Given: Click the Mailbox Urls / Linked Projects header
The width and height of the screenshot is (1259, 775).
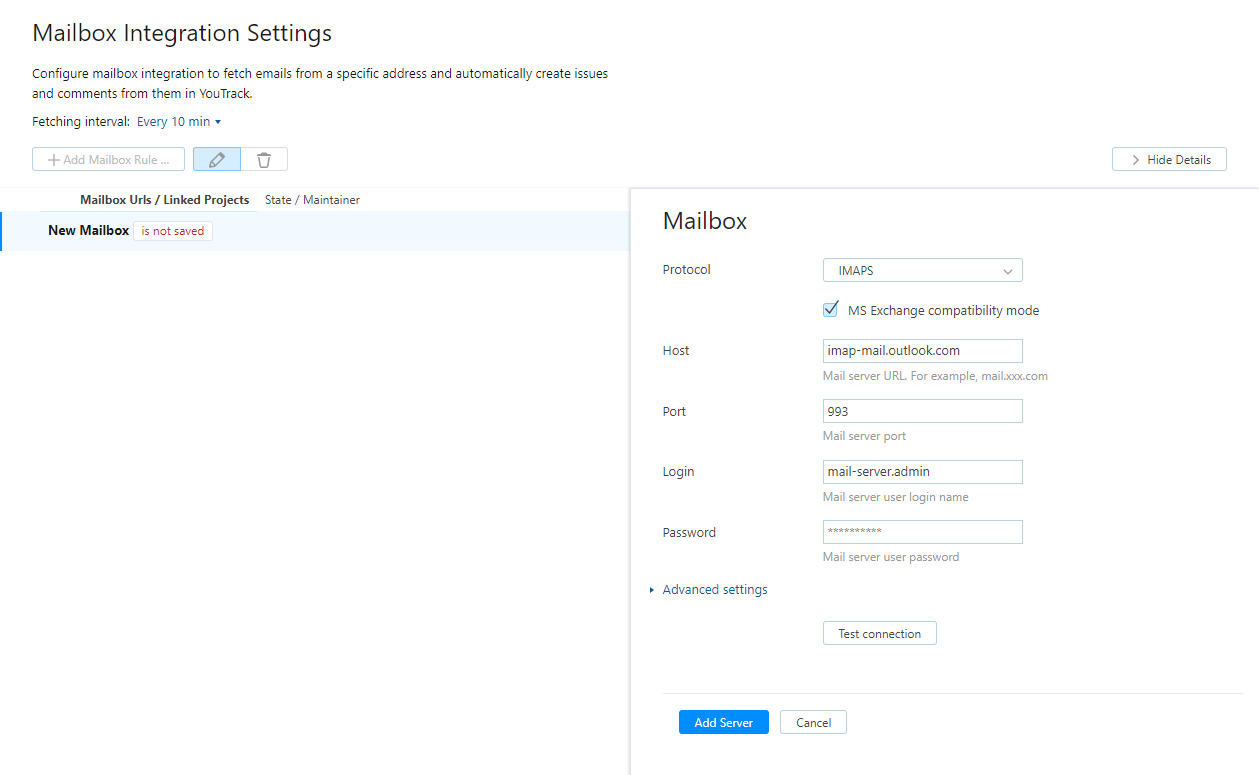Looking at the screenshot, I should click(164, 199).
